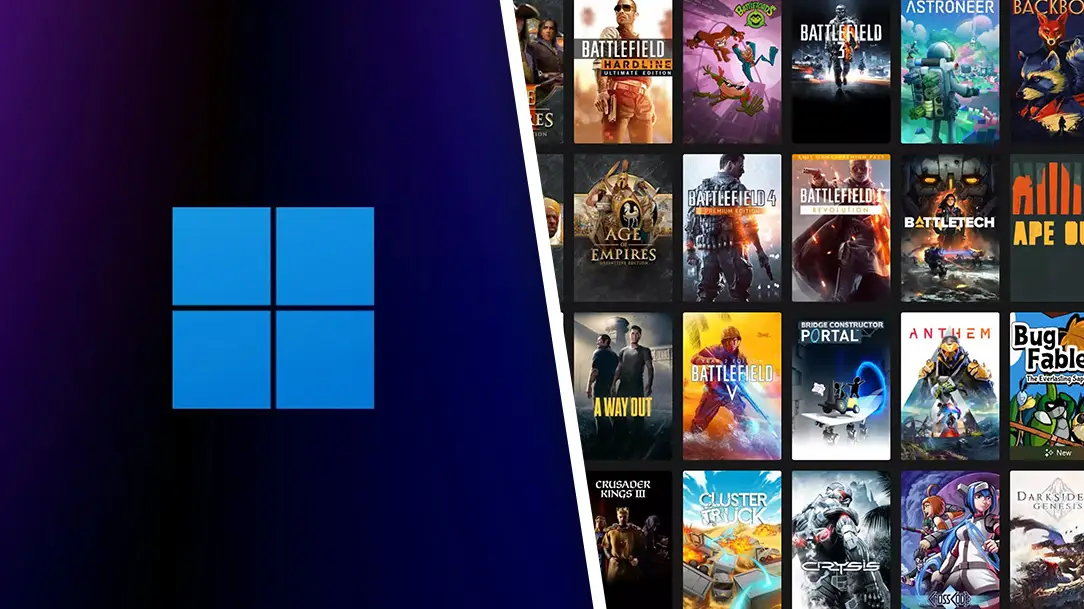Open Bridge Constructor Portal
1084x609 pixels.
[841, 386]
